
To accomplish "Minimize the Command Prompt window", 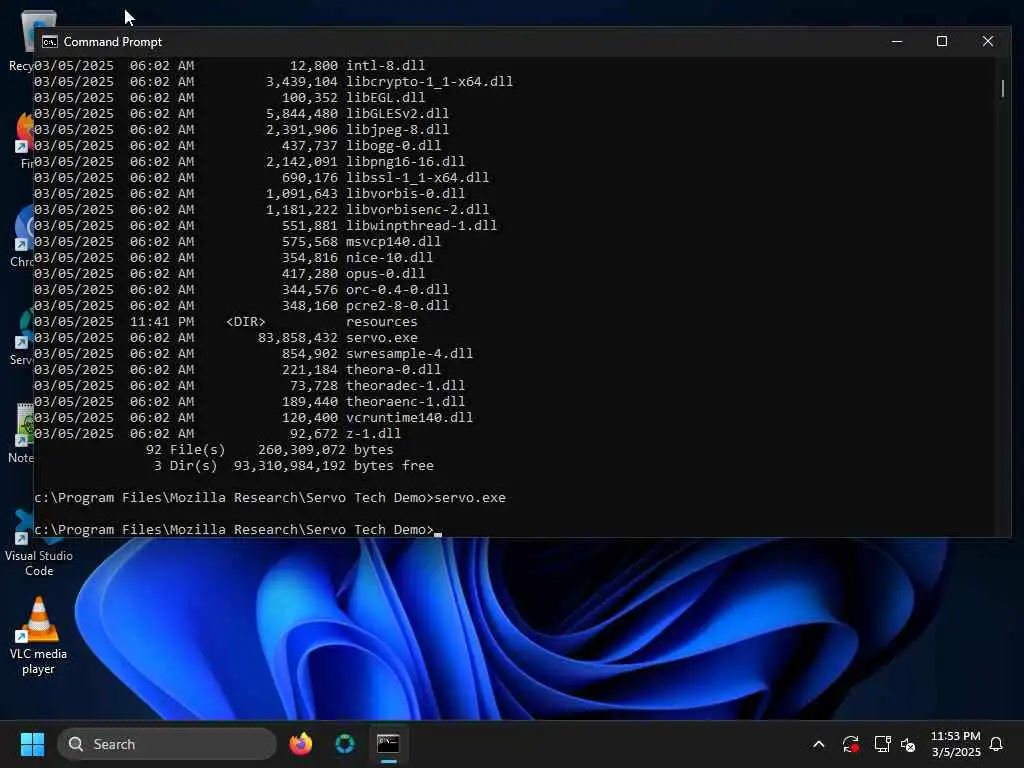I will pyautogui.click(x=897, y=41).
